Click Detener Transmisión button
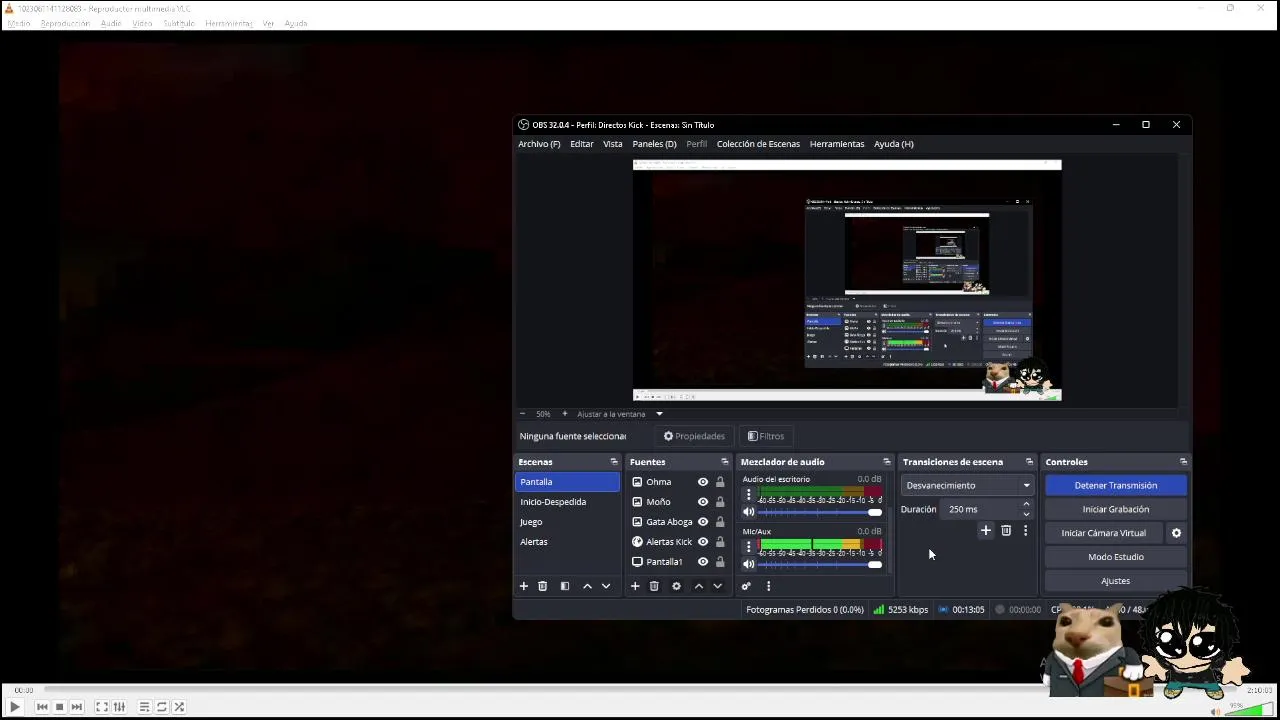This screenshot has height=720, width=1280. tap(1116, 486)
